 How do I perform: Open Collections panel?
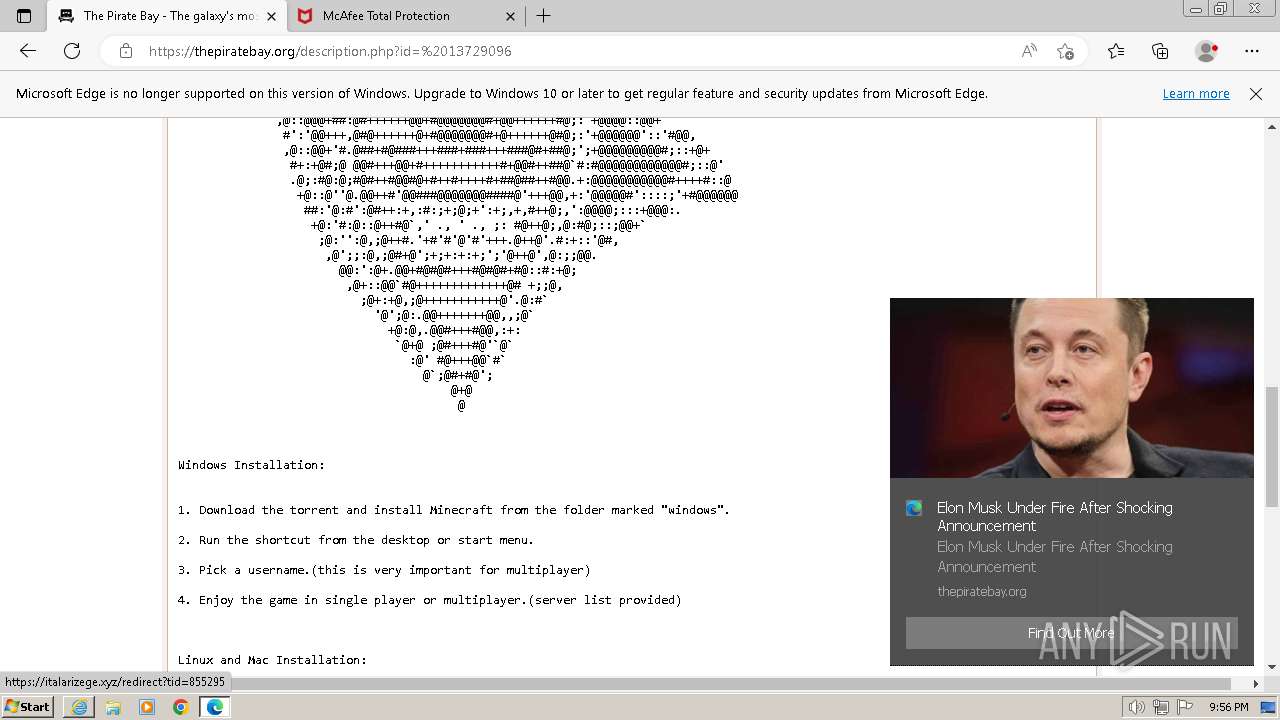click(1160, 51)
